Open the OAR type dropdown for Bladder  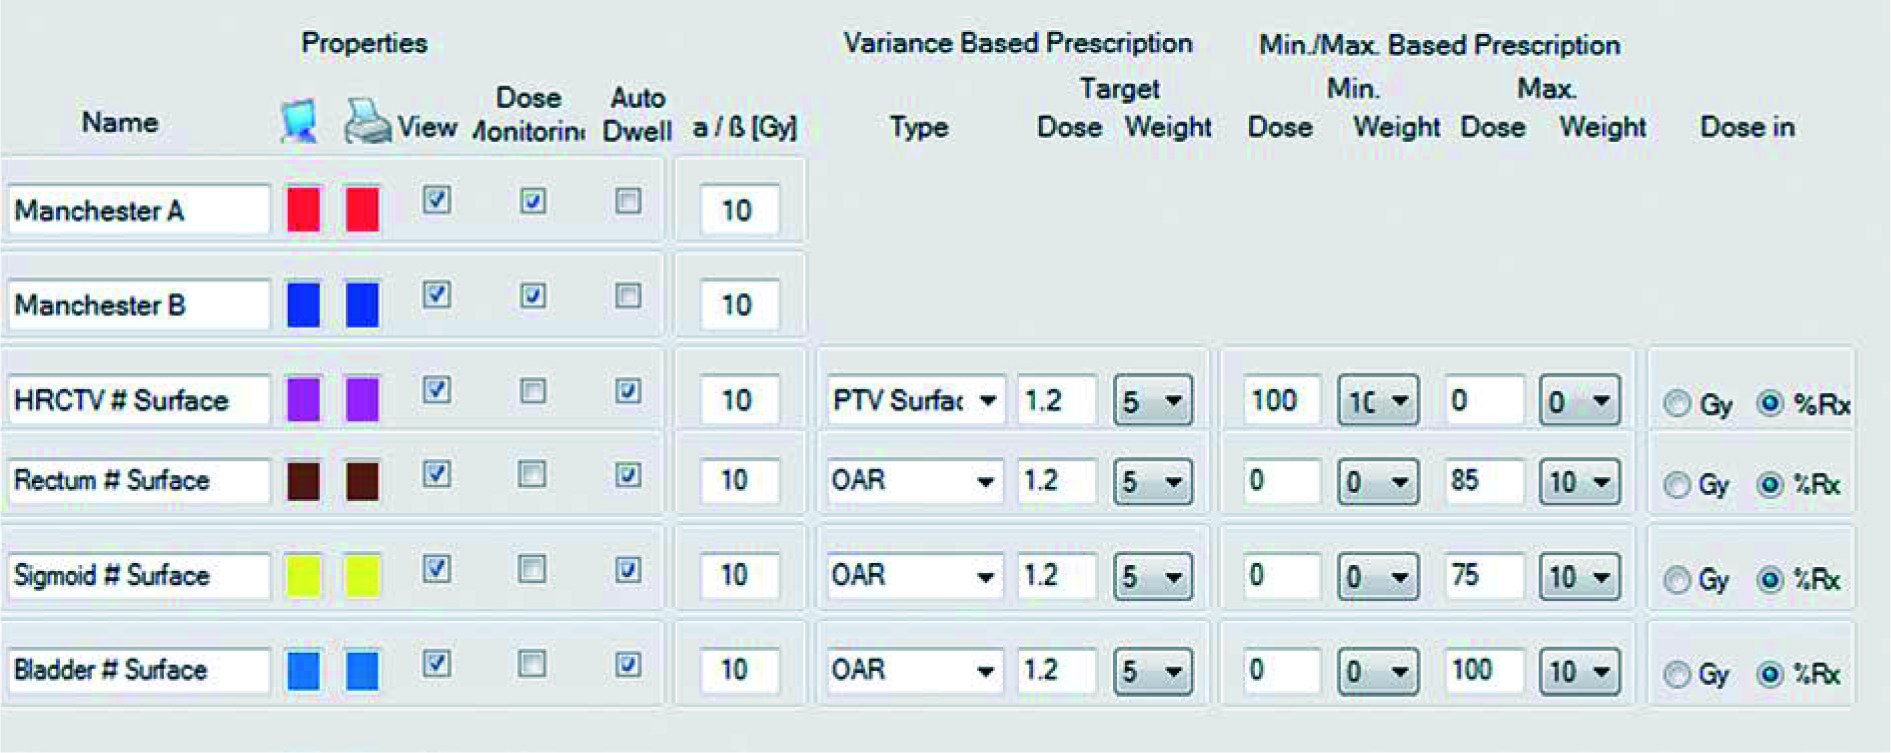click(985, 671)
